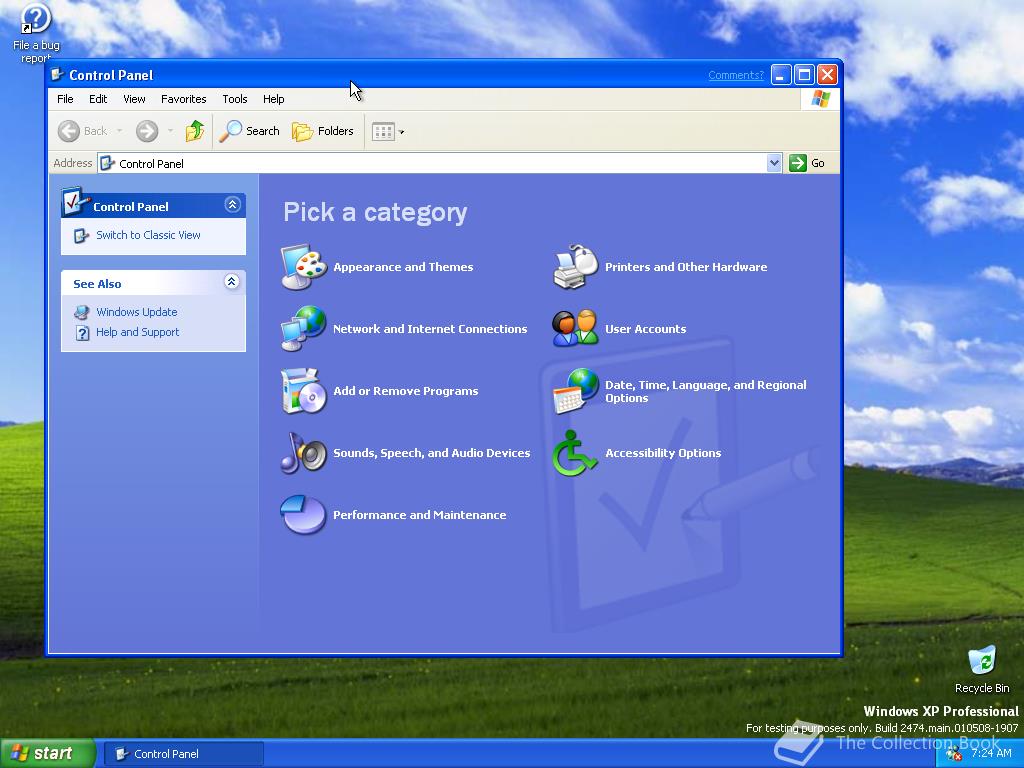Open the Add or Remove Programs CD icon
Image resolution: width=1024 pixels, height=768 pixels.
(x=304, y=391)
